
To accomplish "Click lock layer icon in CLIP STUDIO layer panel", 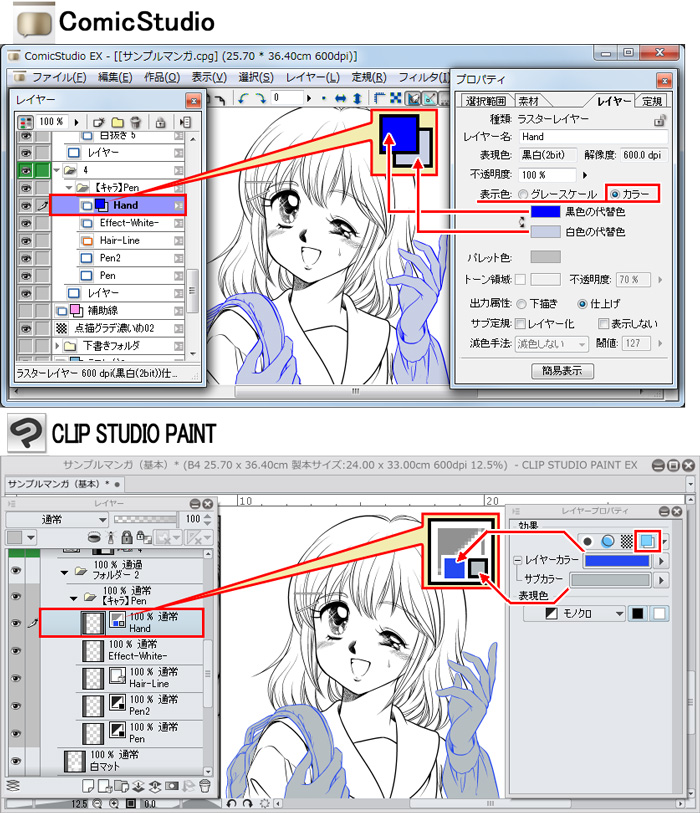I will tap(127, 538).
